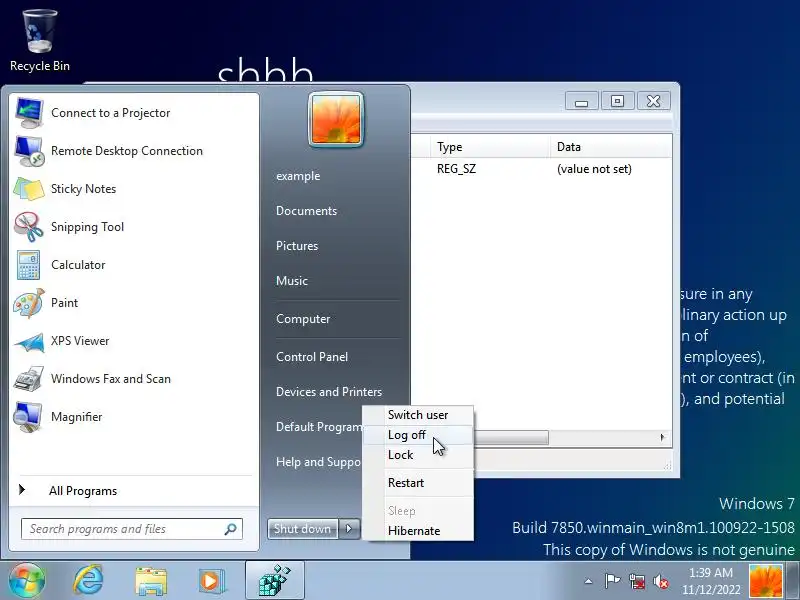Click the Type column header
This screenshot has width=800, height=600.
point(490,147)
